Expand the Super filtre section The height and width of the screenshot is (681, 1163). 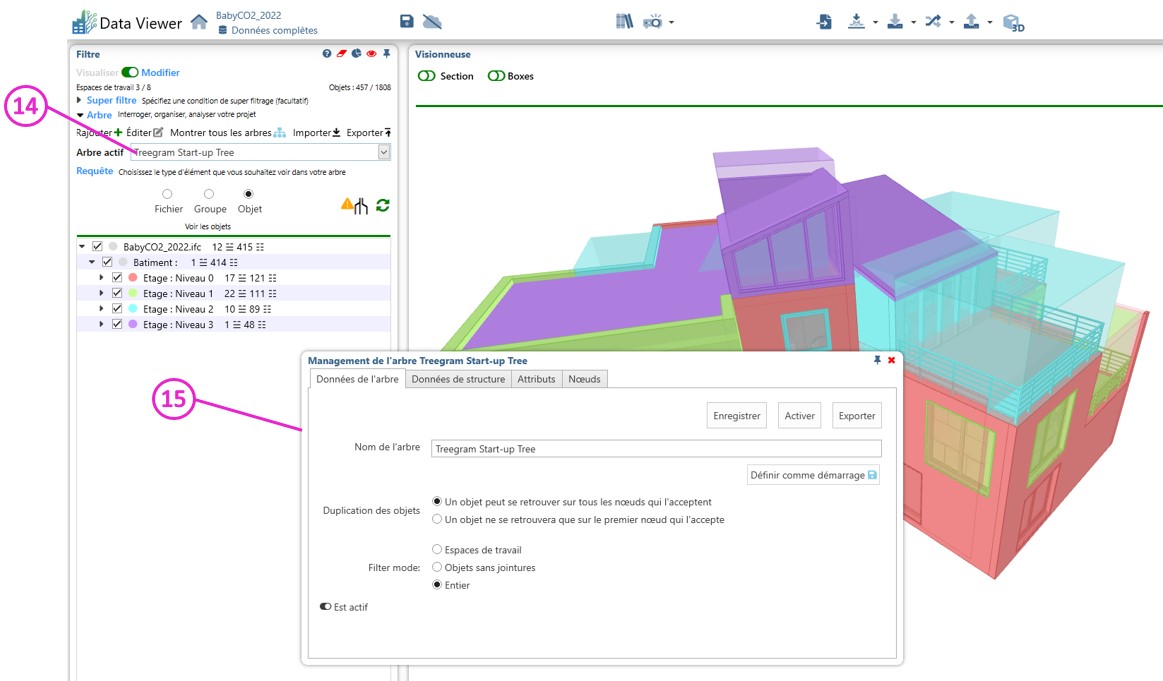click(x=80, y=101)
